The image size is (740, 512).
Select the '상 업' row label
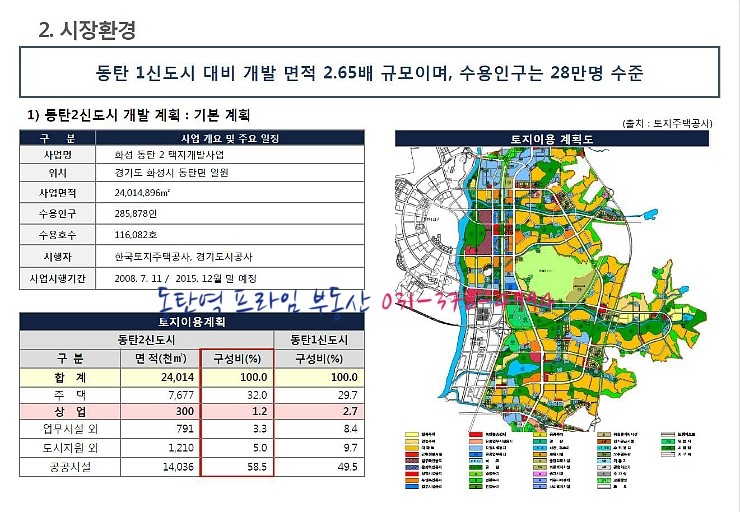point(70,411)
